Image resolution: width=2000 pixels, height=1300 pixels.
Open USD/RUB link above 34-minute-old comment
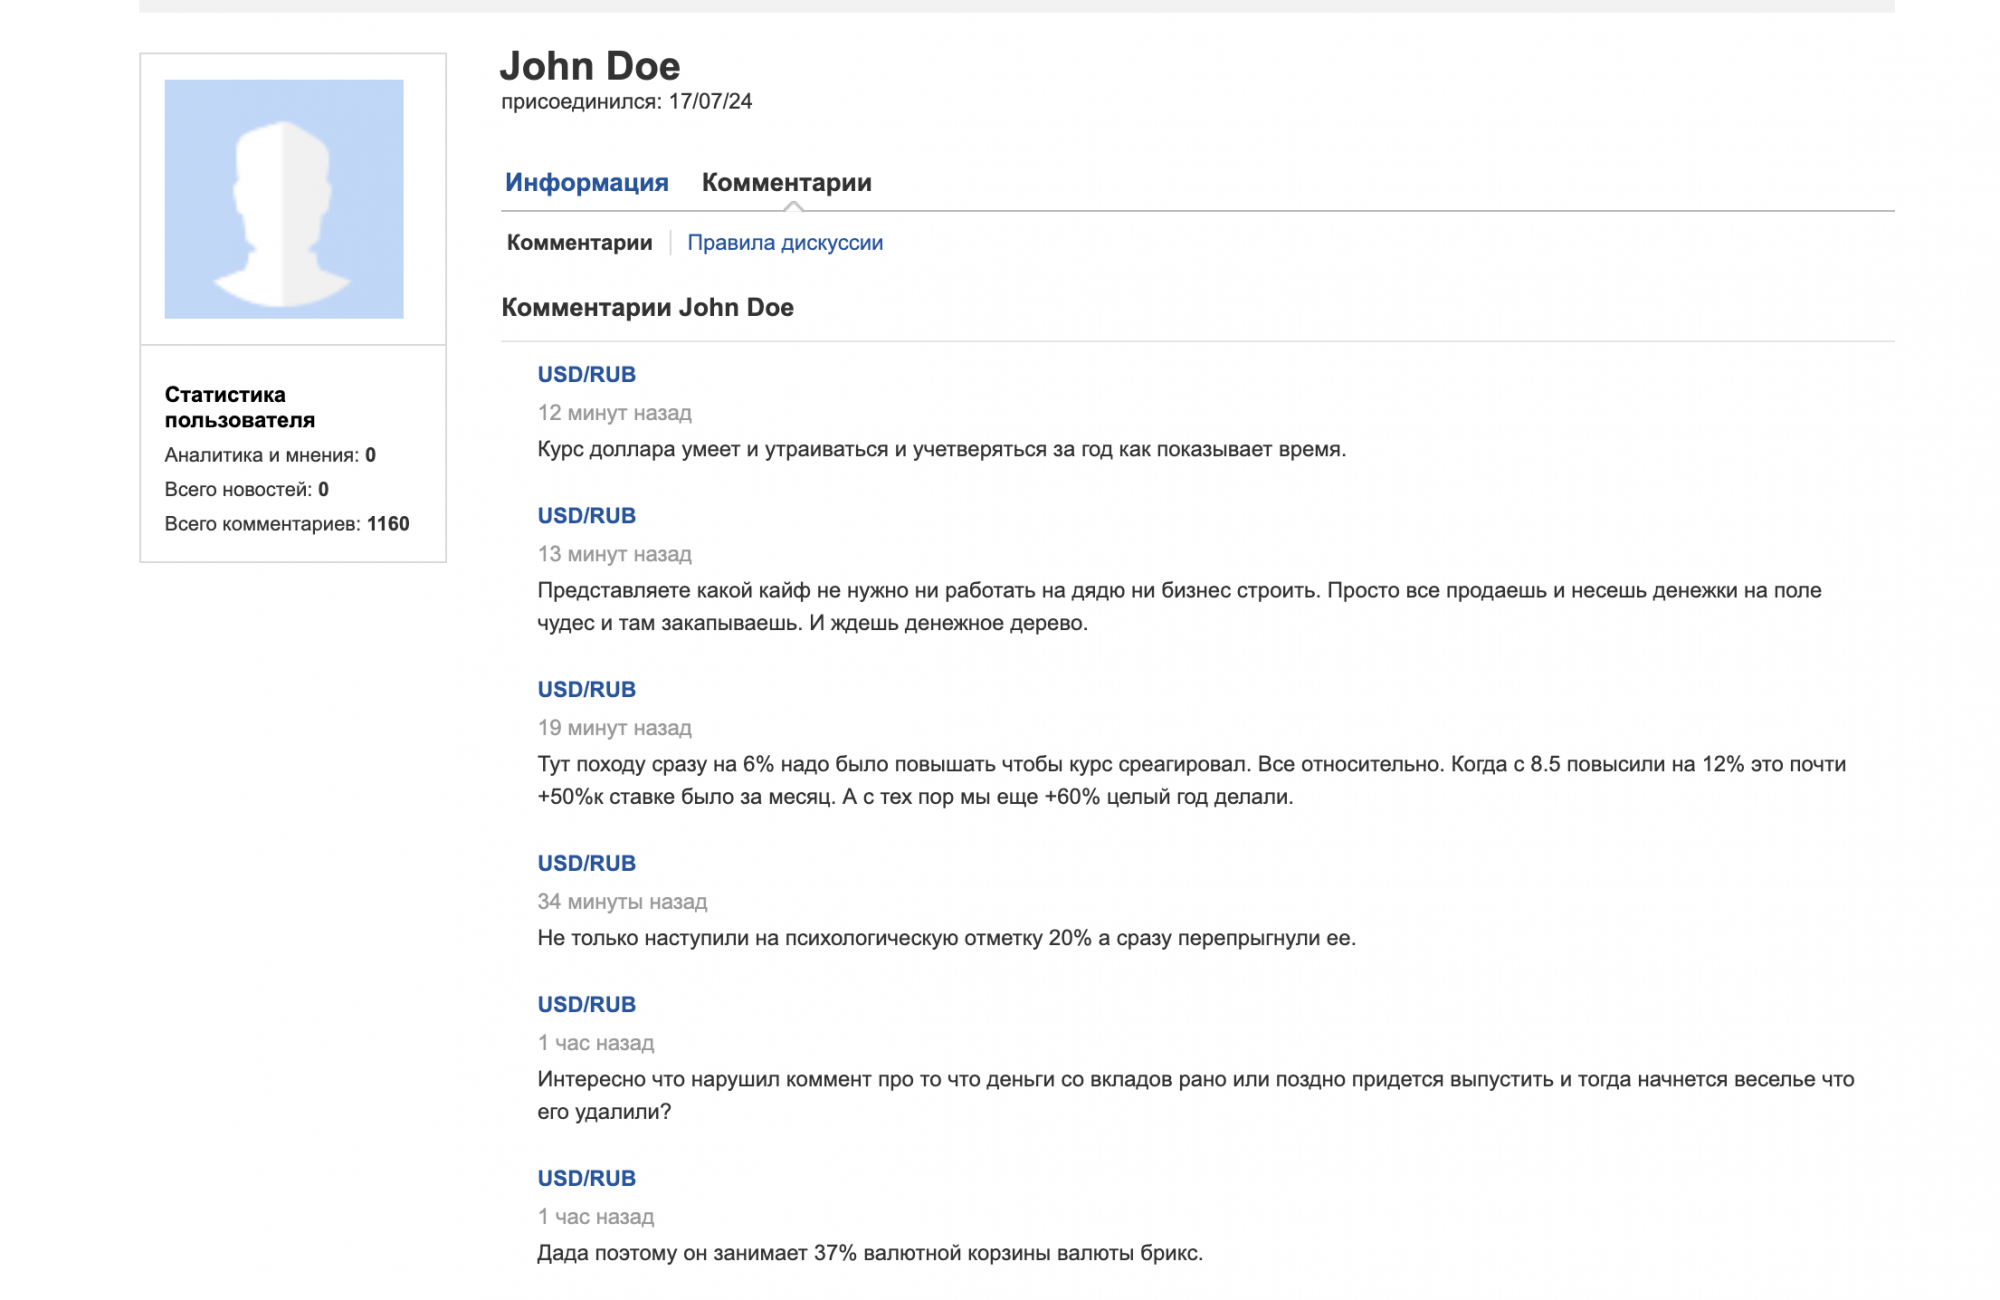[586, 863]
